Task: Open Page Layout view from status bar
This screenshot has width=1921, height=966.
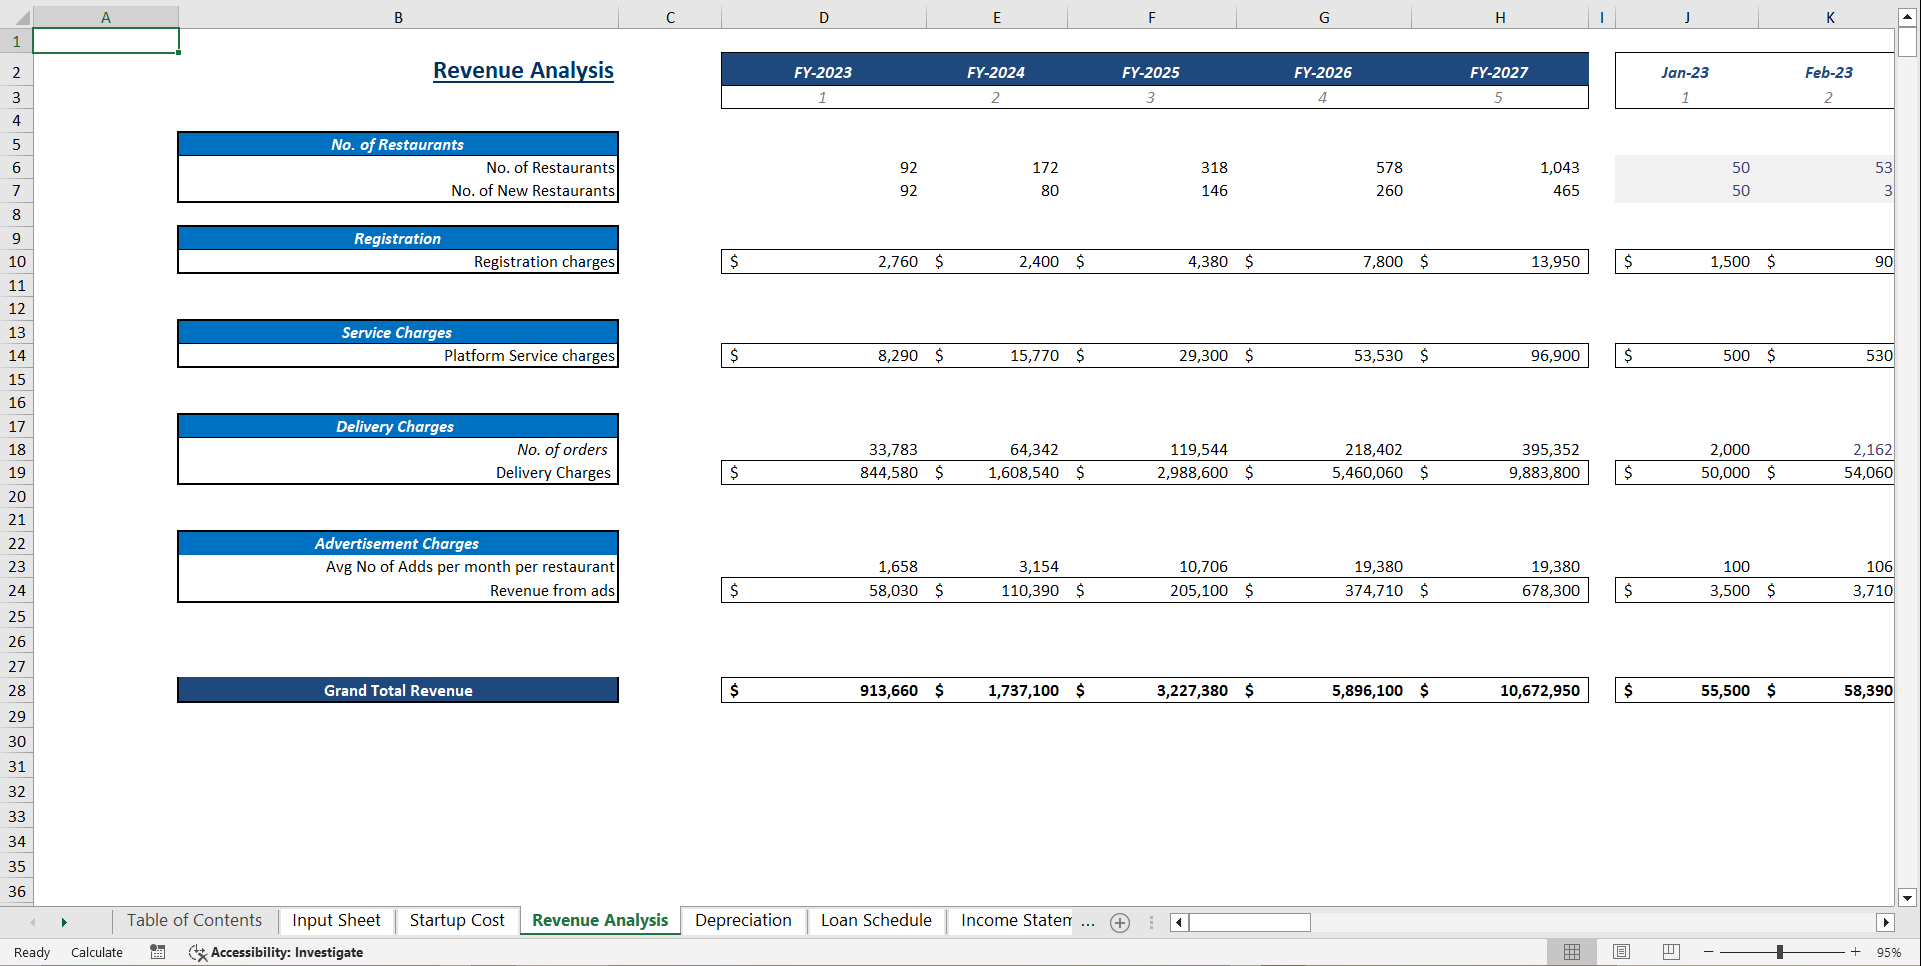Action: 1620,952
